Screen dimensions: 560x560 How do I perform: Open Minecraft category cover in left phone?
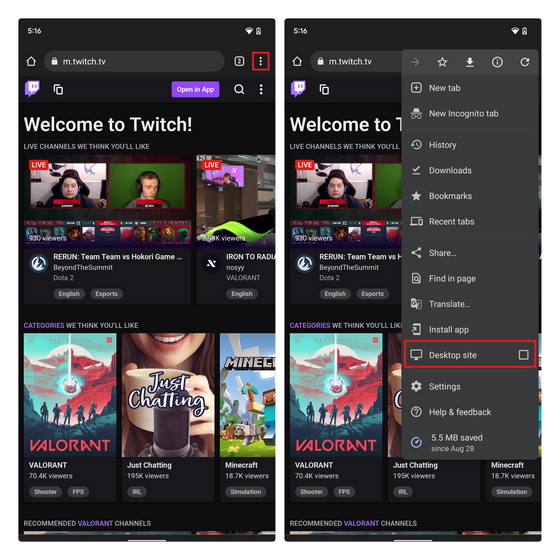(x=248, y=395)
